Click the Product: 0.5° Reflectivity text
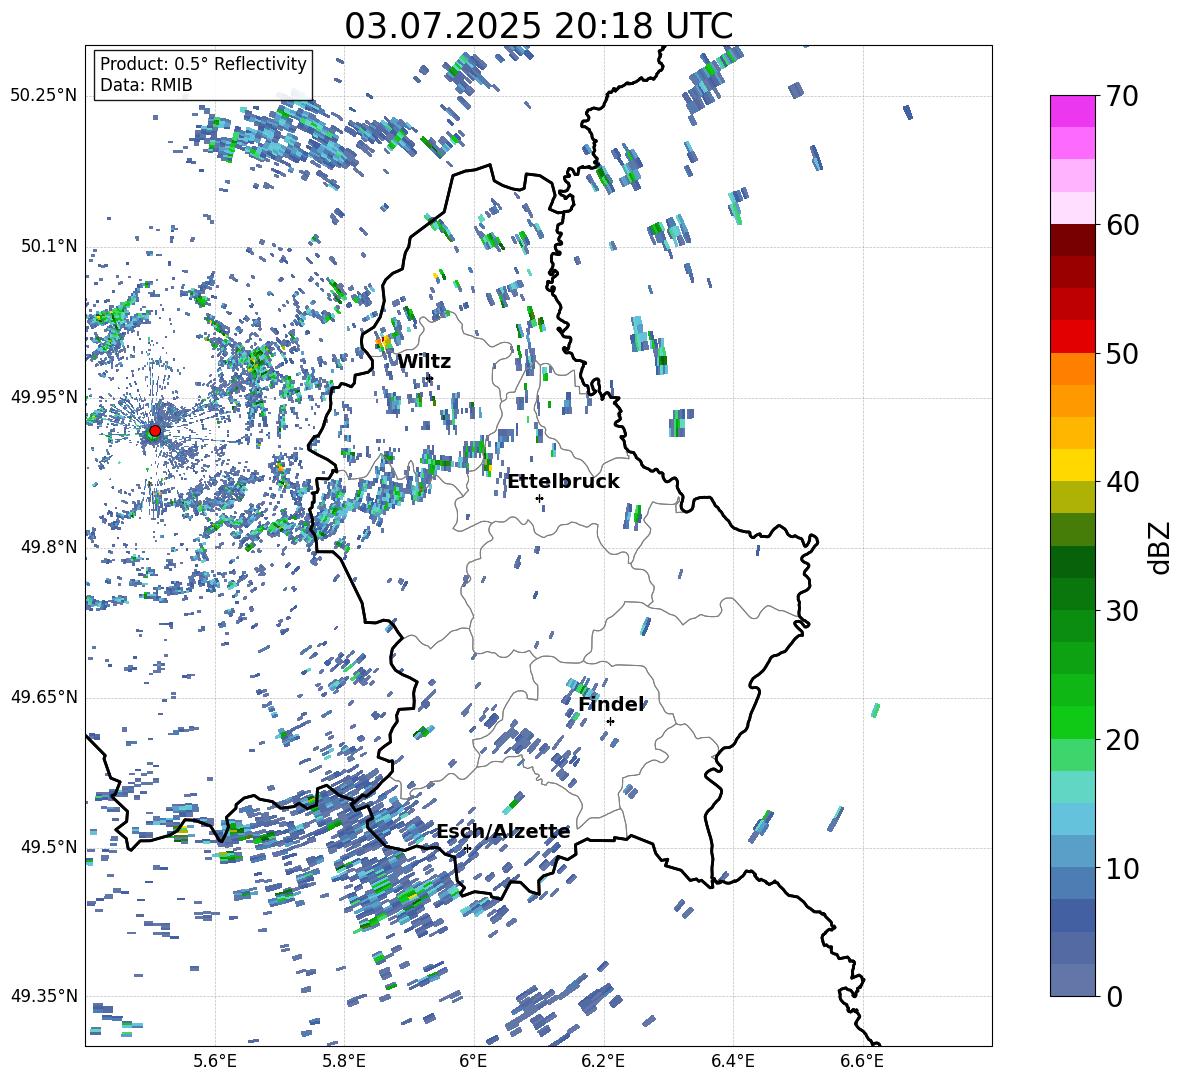The height and width of the screenshot is (1081, 1184). (203, 64)
